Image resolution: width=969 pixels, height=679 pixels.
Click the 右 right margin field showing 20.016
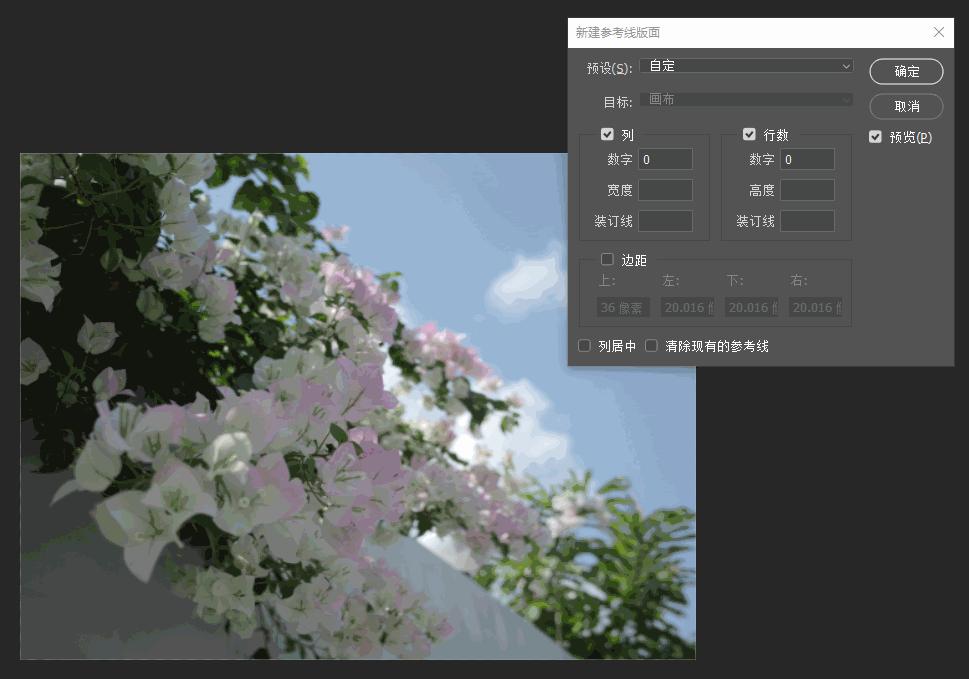point(816,307)
